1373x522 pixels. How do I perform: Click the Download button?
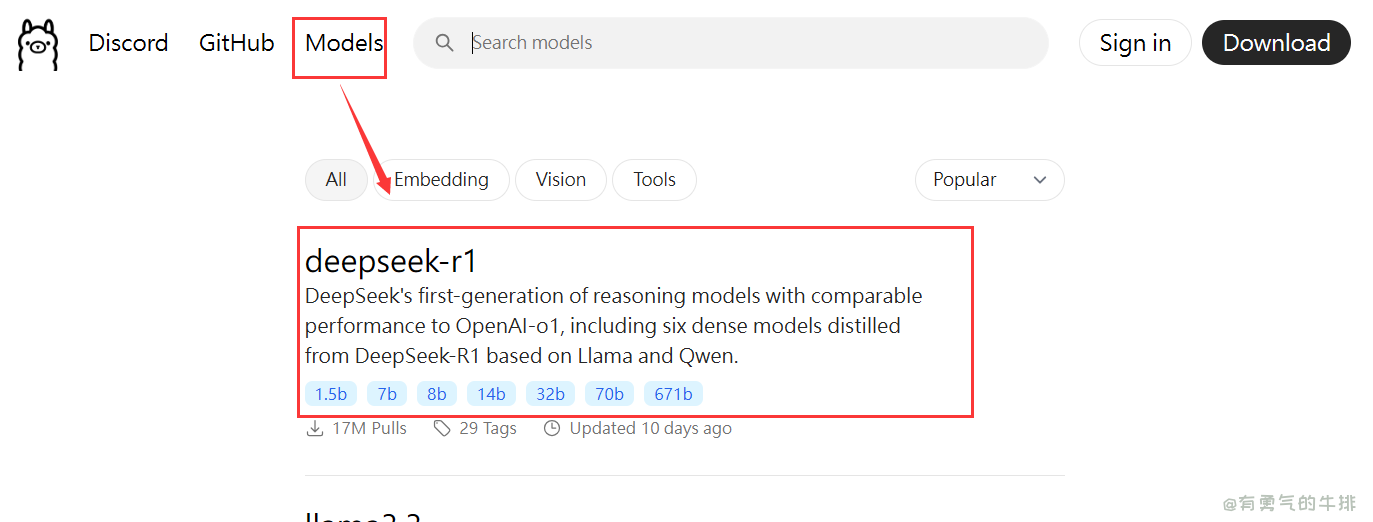1276,43
